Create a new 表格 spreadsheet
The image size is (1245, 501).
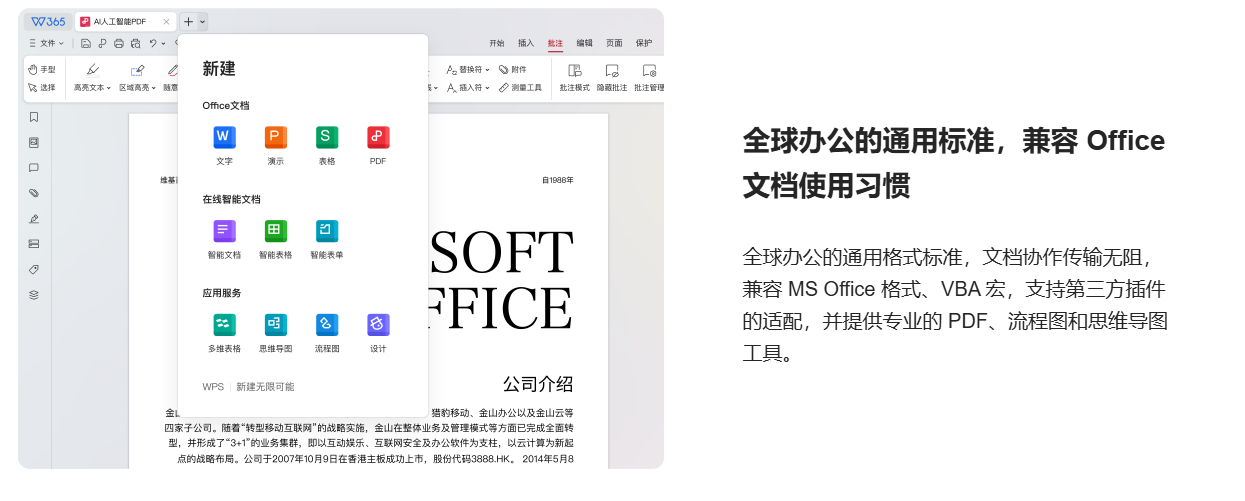pyautogui.click(x=327, y=138)
